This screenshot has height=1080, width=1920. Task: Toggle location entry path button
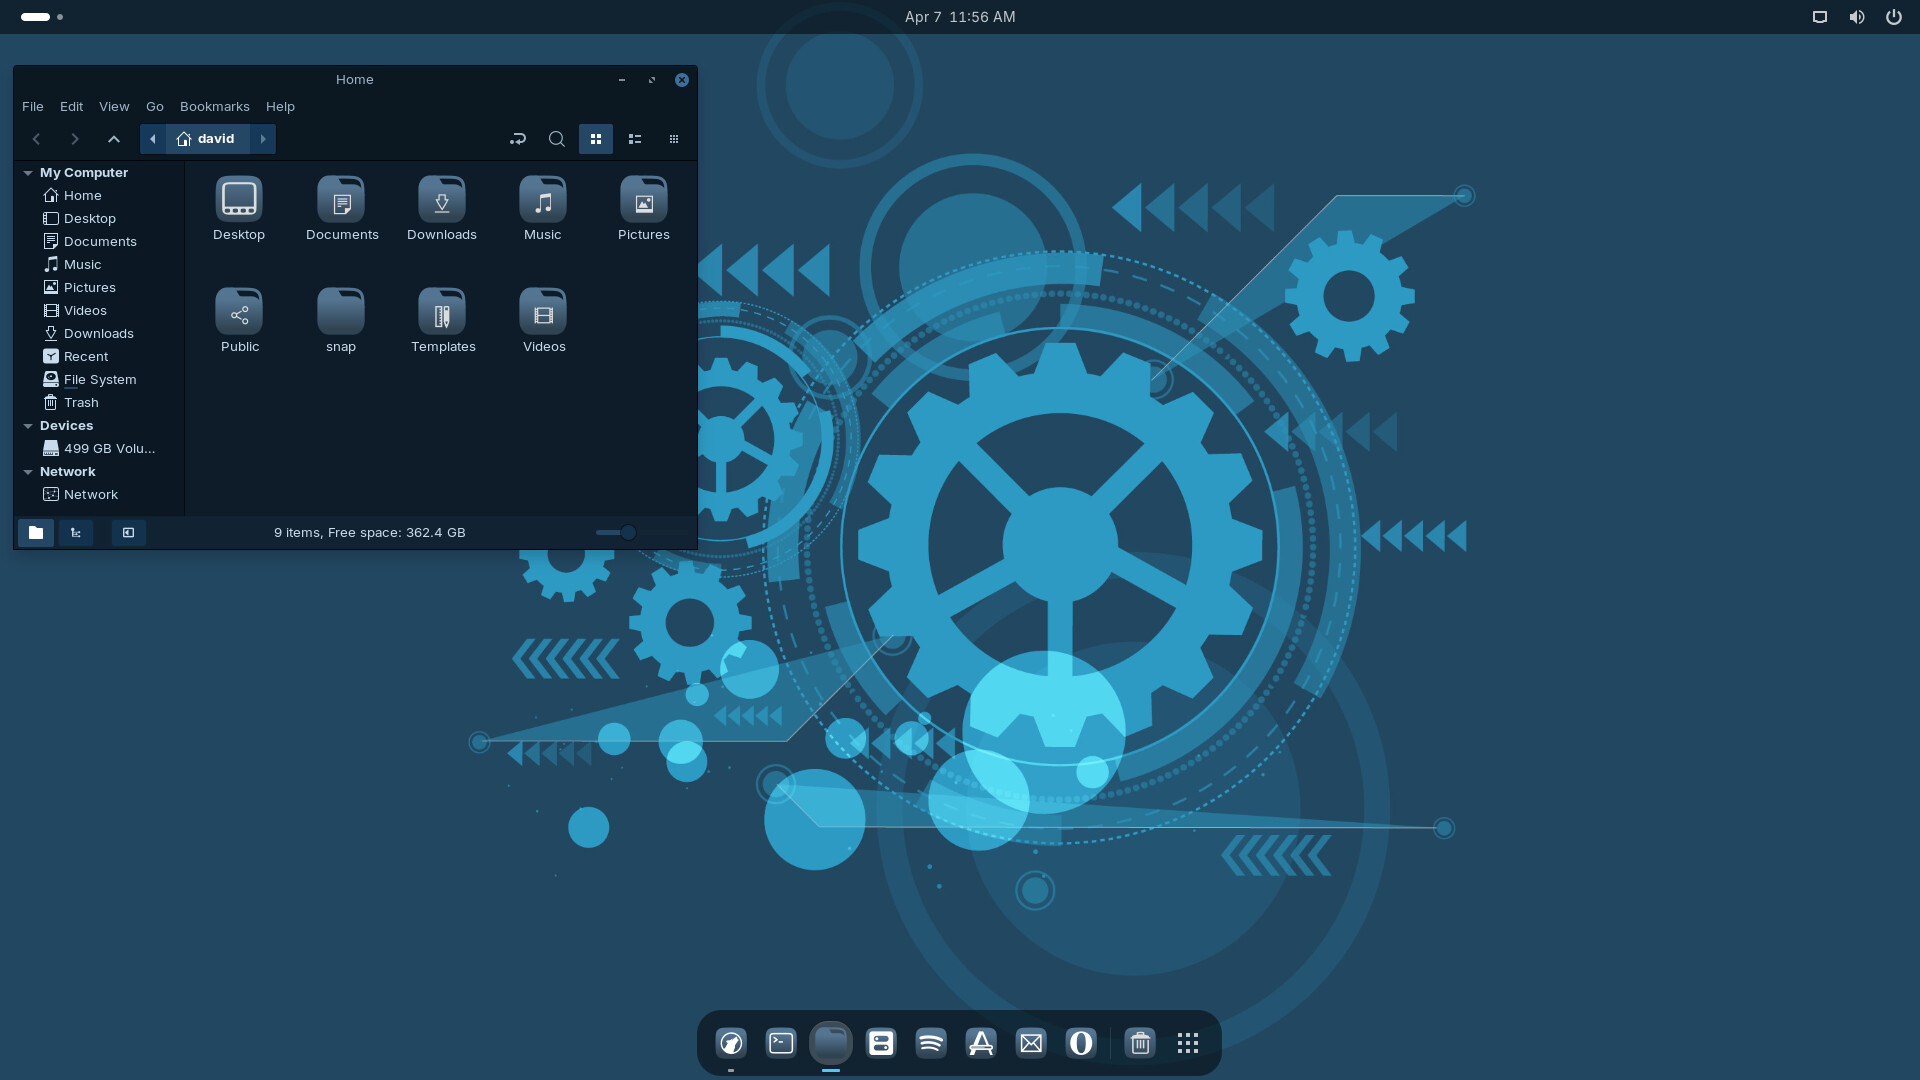click(x=517, y=139)
